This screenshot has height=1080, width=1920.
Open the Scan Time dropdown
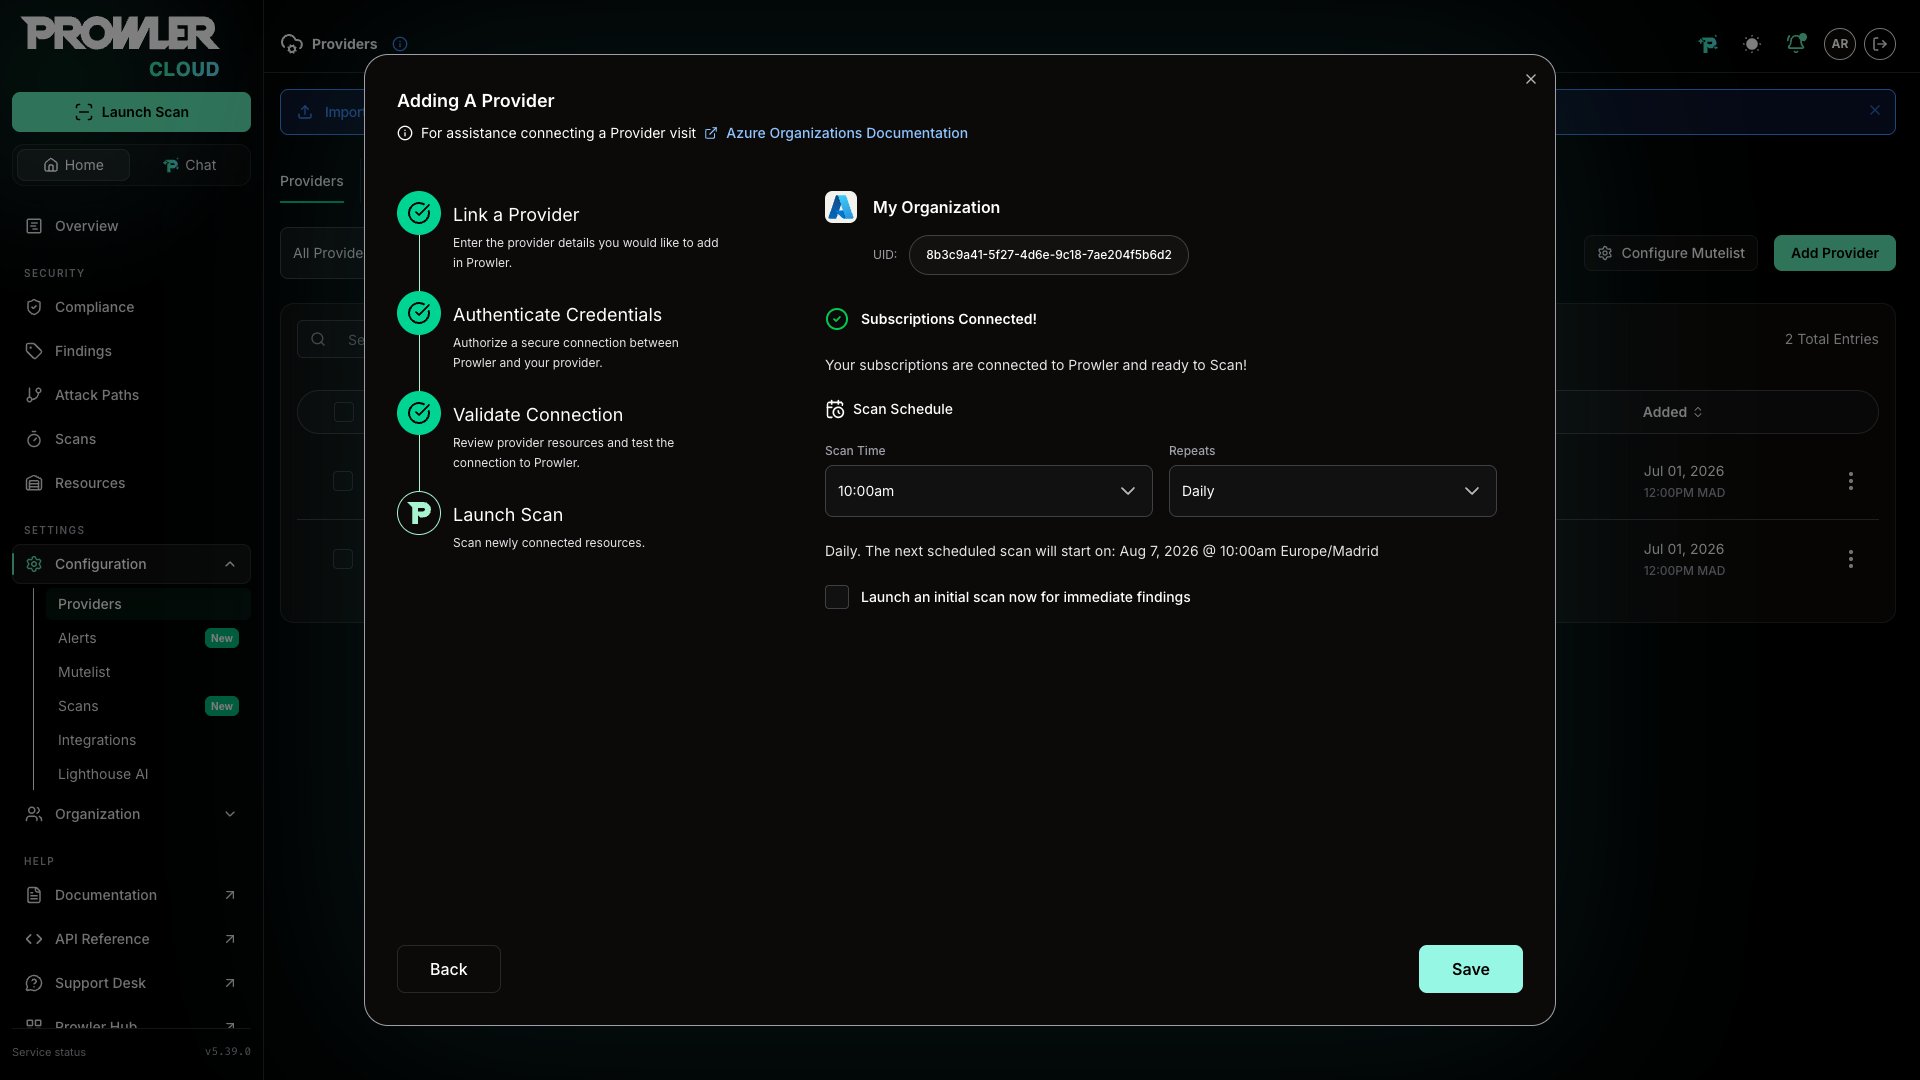tap(988, 491)
